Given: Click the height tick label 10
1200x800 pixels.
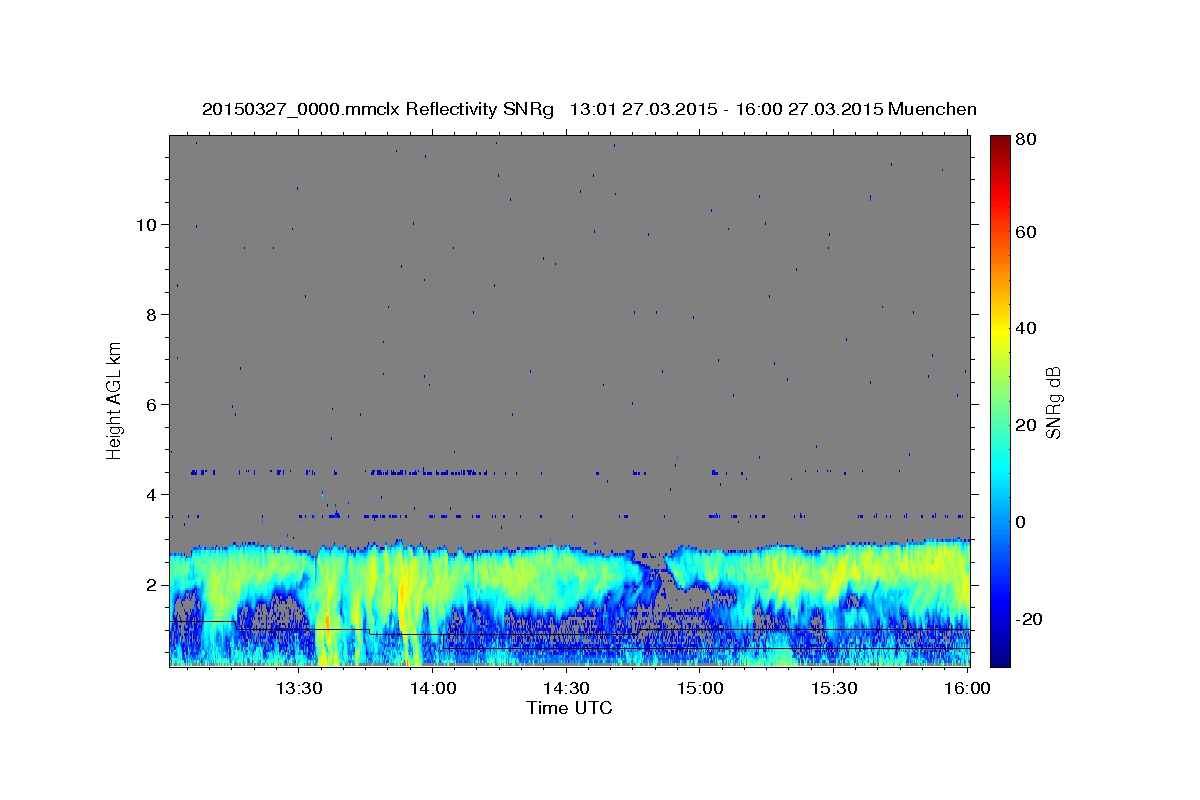Looking at the screenshot, I should (146, 224).
